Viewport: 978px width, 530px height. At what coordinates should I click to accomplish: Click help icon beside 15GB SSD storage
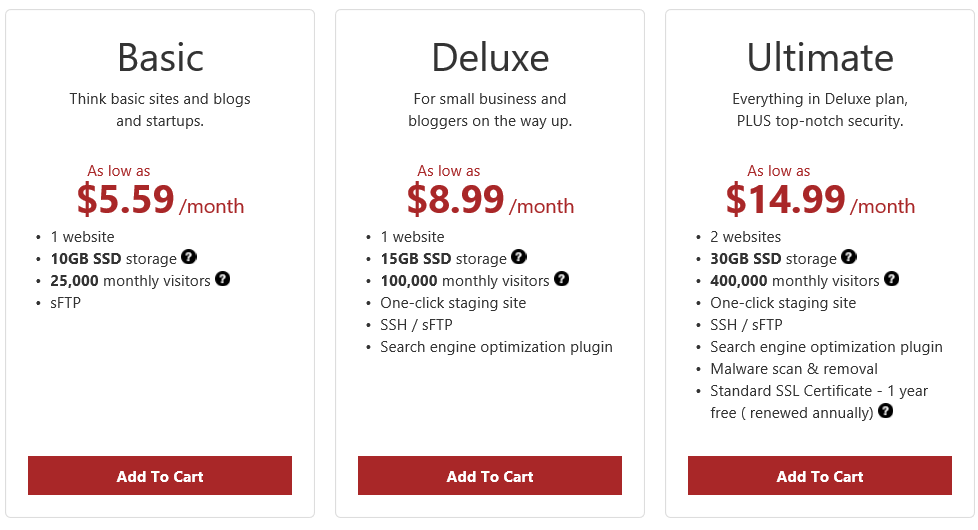(x=519, y=257)
